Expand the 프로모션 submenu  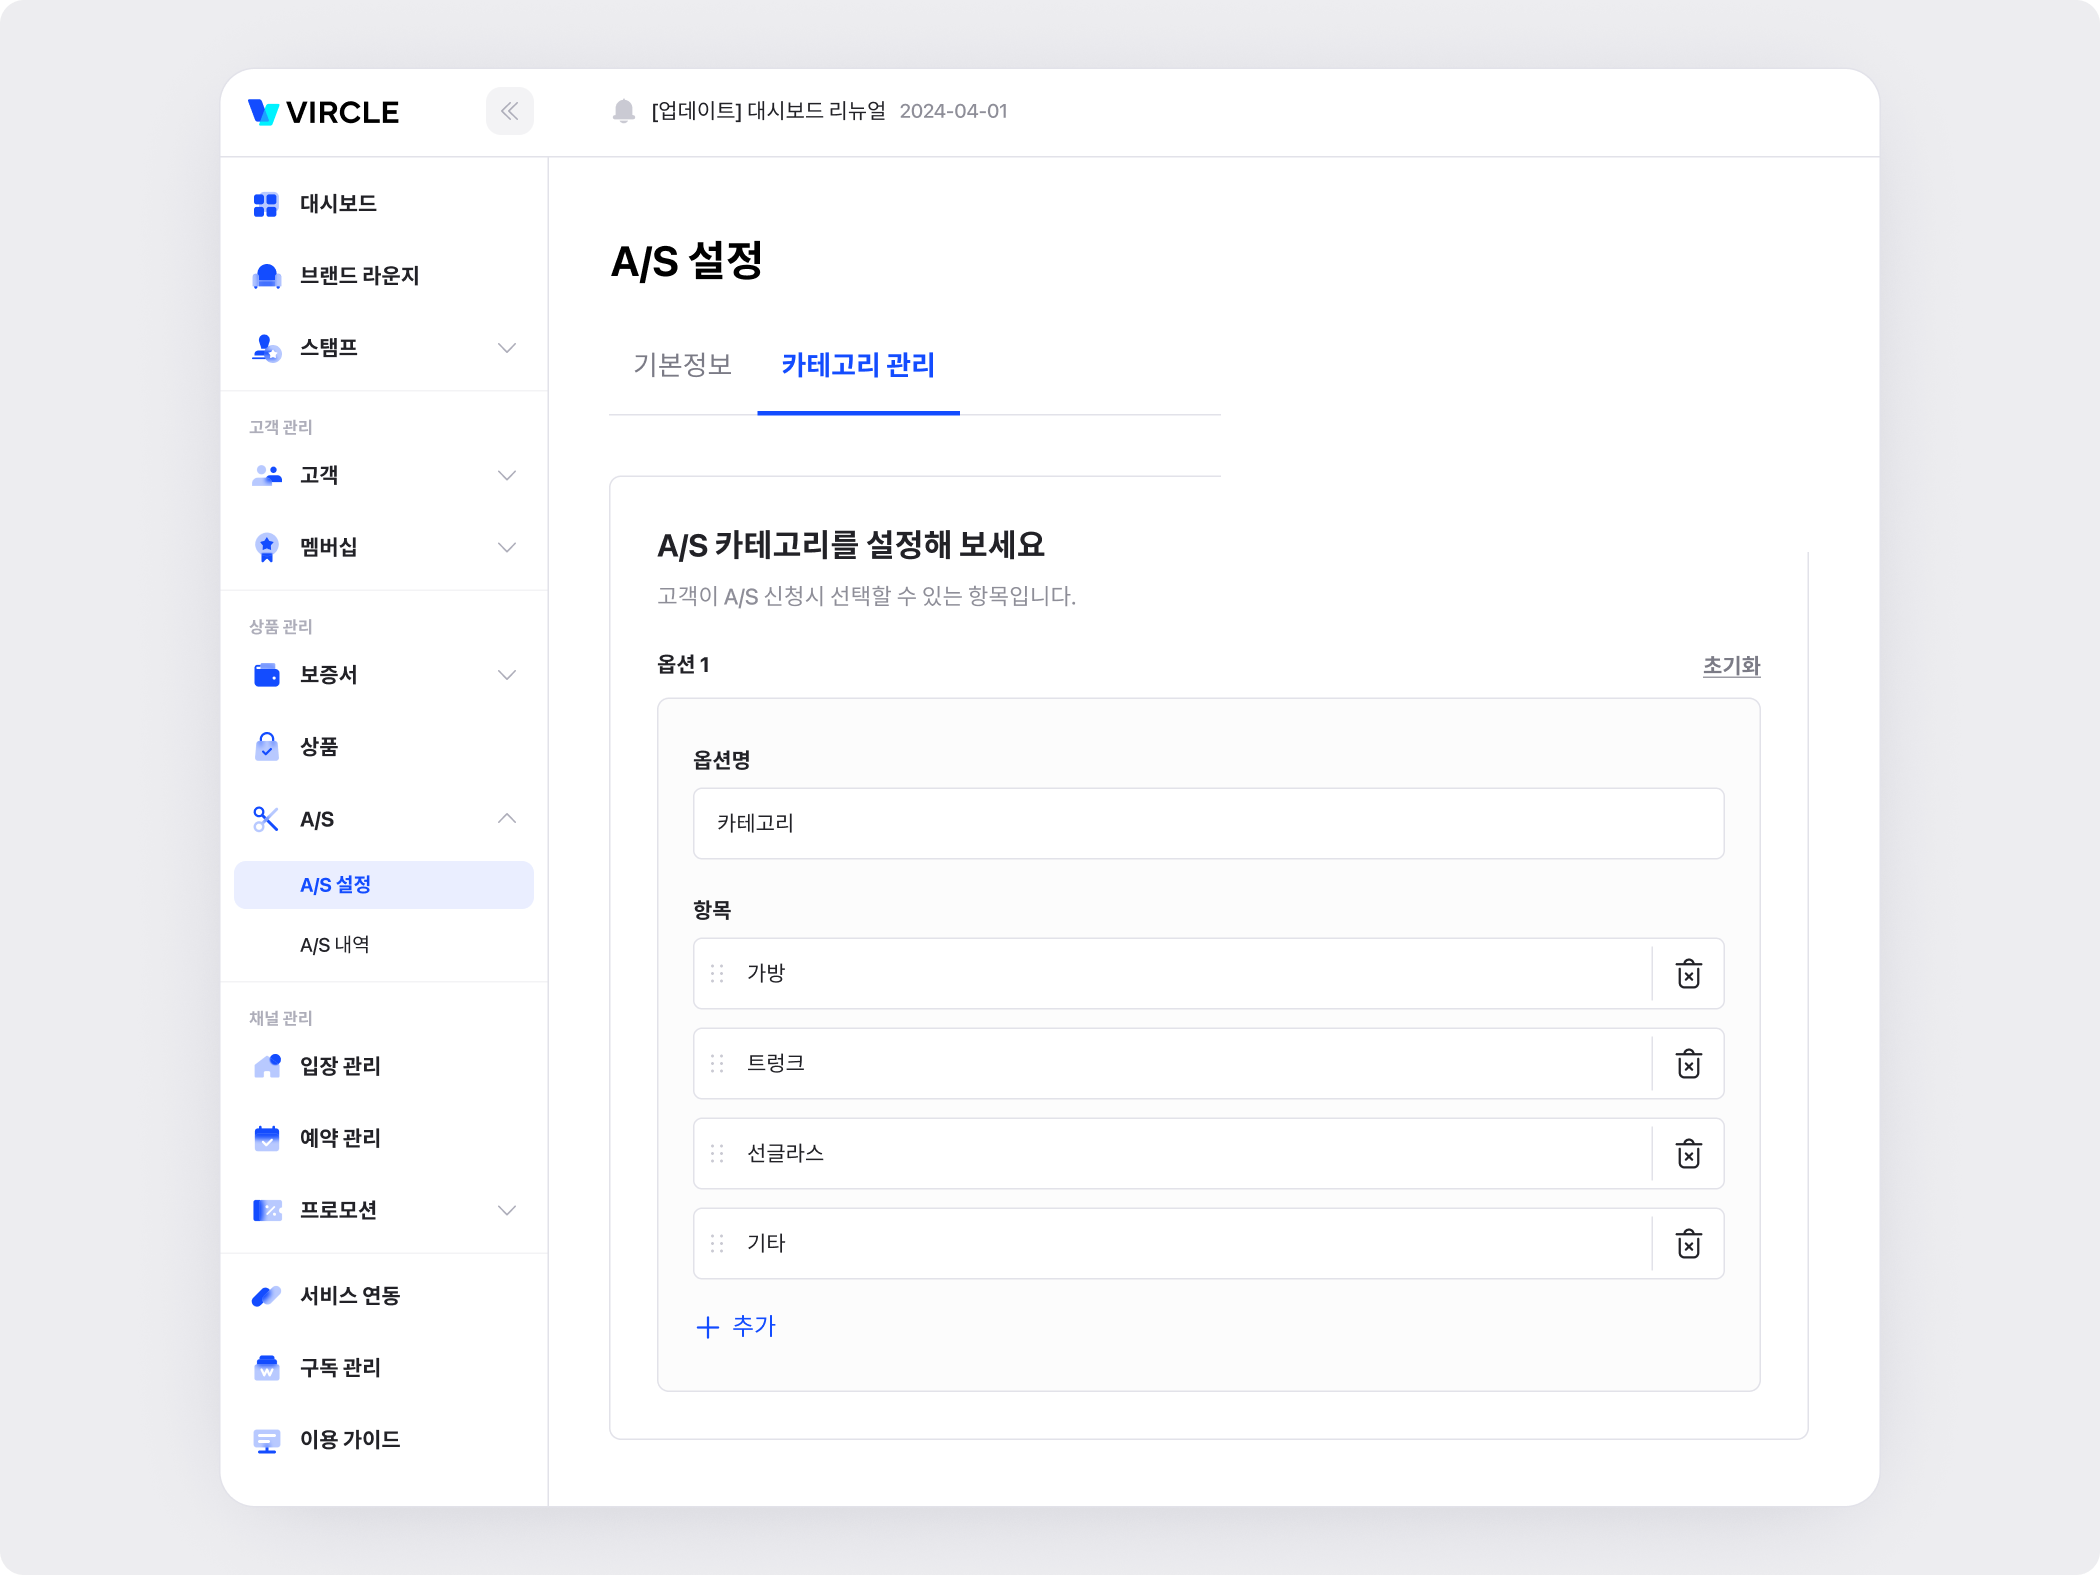(x=507, y=1210)
